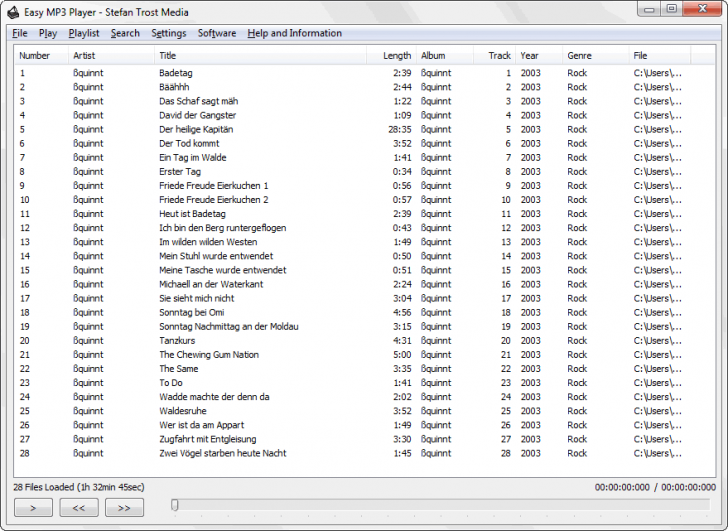This screenshot has height=531, width=728.
Task: Select the song Das Schaf sagt mäh
Action: 198,101
